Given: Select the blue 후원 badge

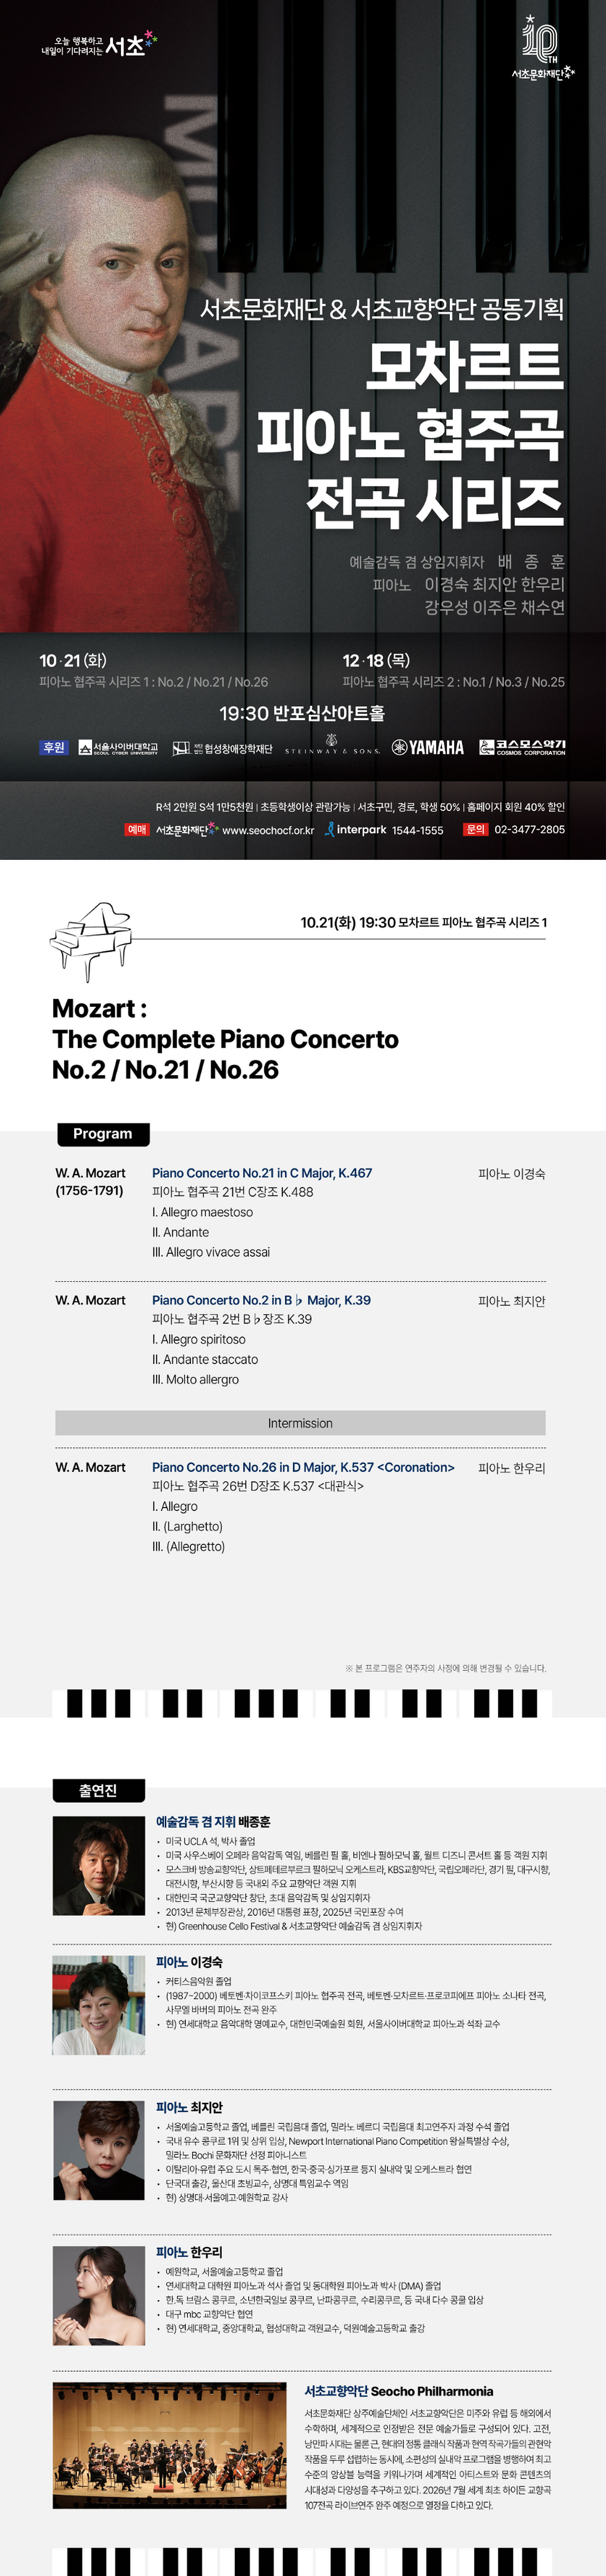Looking at the screenshot, I should pos(54,747).
